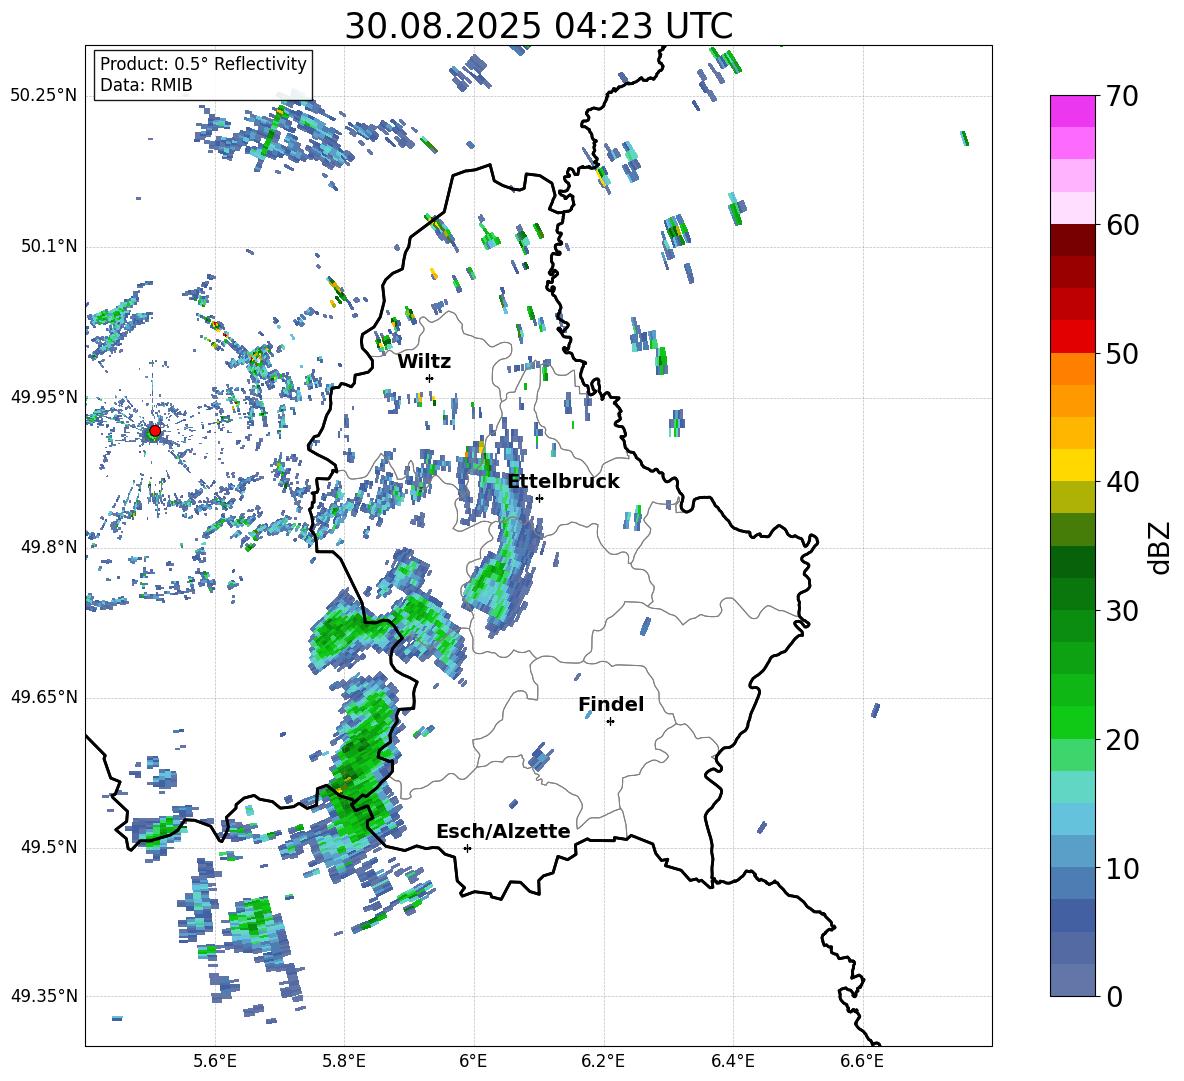Click the Wiltz cross marker
Image resolution: width=1184 pixels, height=1081 pixels.
[x=430, y=378]
